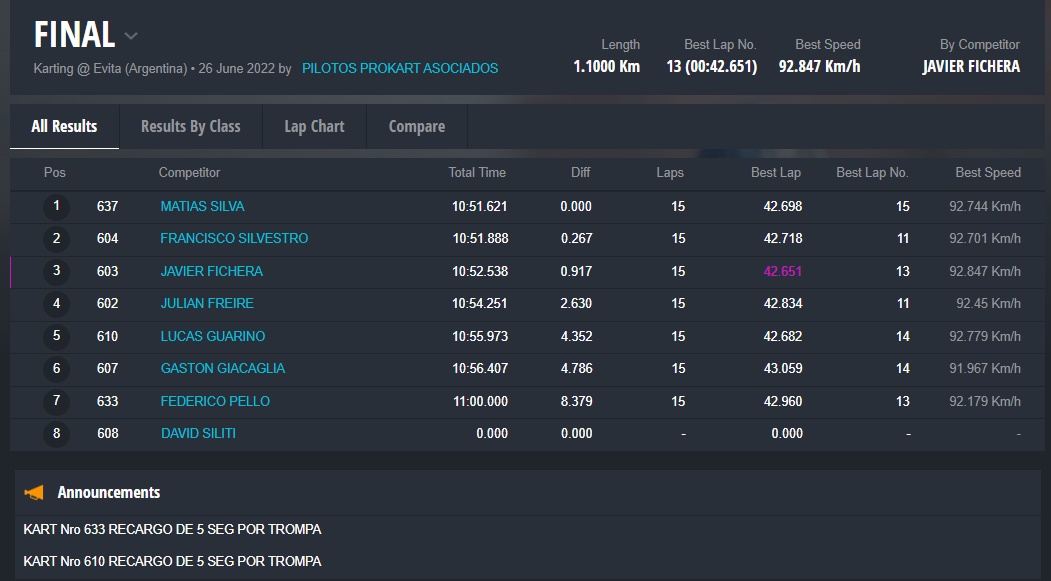The width and height of the screenshot is (1051, 581).
Task: Click the All Results tab
Action: [x=64, y=126]
